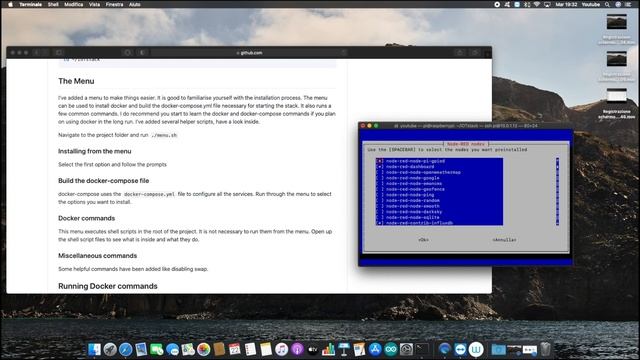Toggle node-red-node-emoncms checkbox
640x360 pixels.
click(x=380, y=184)
